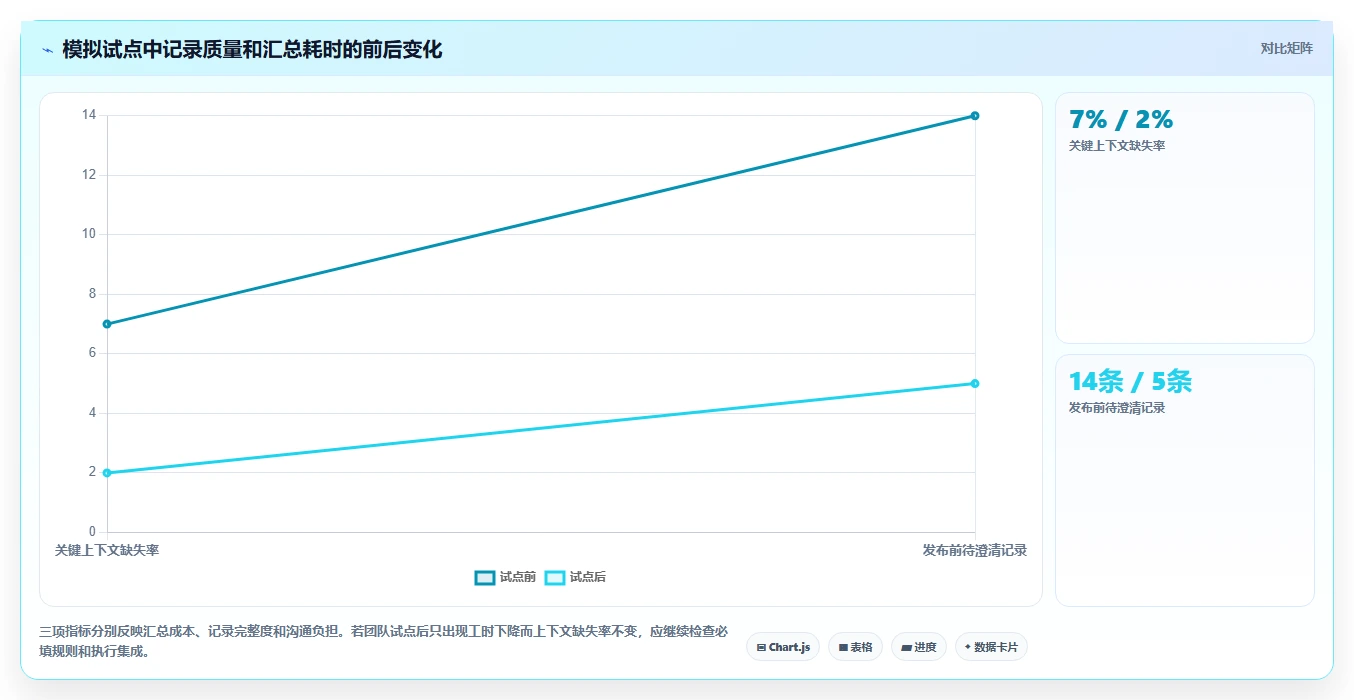Click the 进度 tag

click(x=918, y=647)
